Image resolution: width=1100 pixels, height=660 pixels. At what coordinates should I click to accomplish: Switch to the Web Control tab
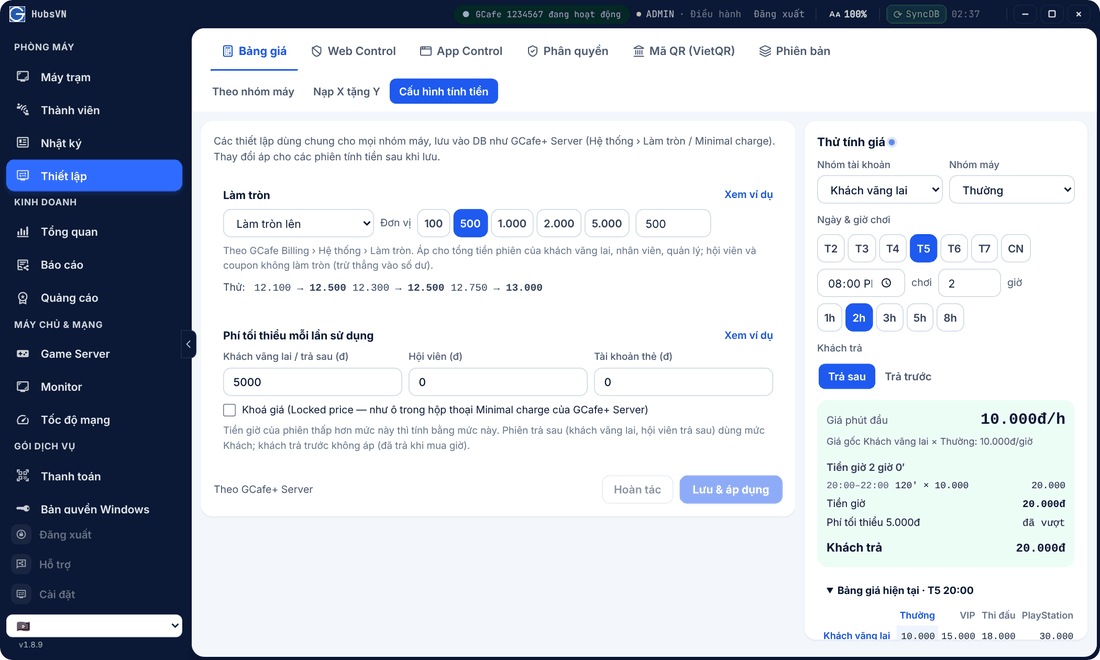point(354,51)
